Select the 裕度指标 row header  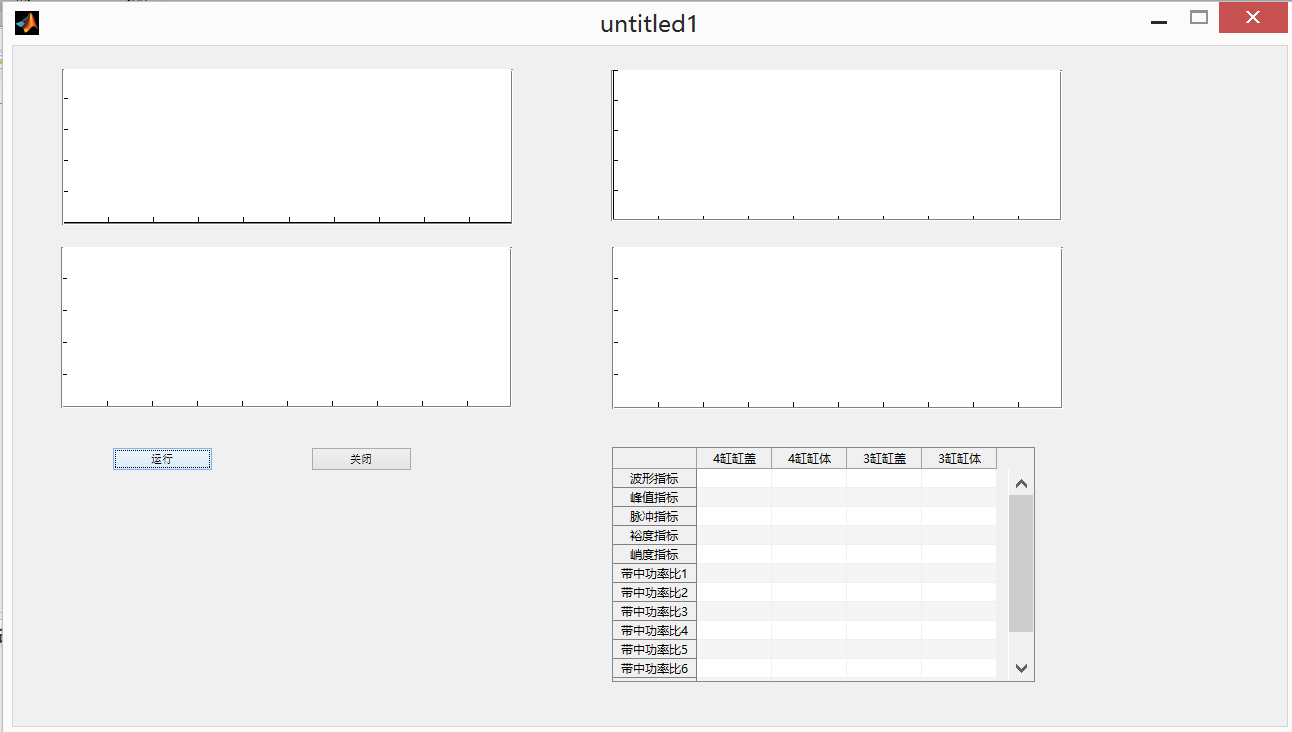click(x=654, y=535)
